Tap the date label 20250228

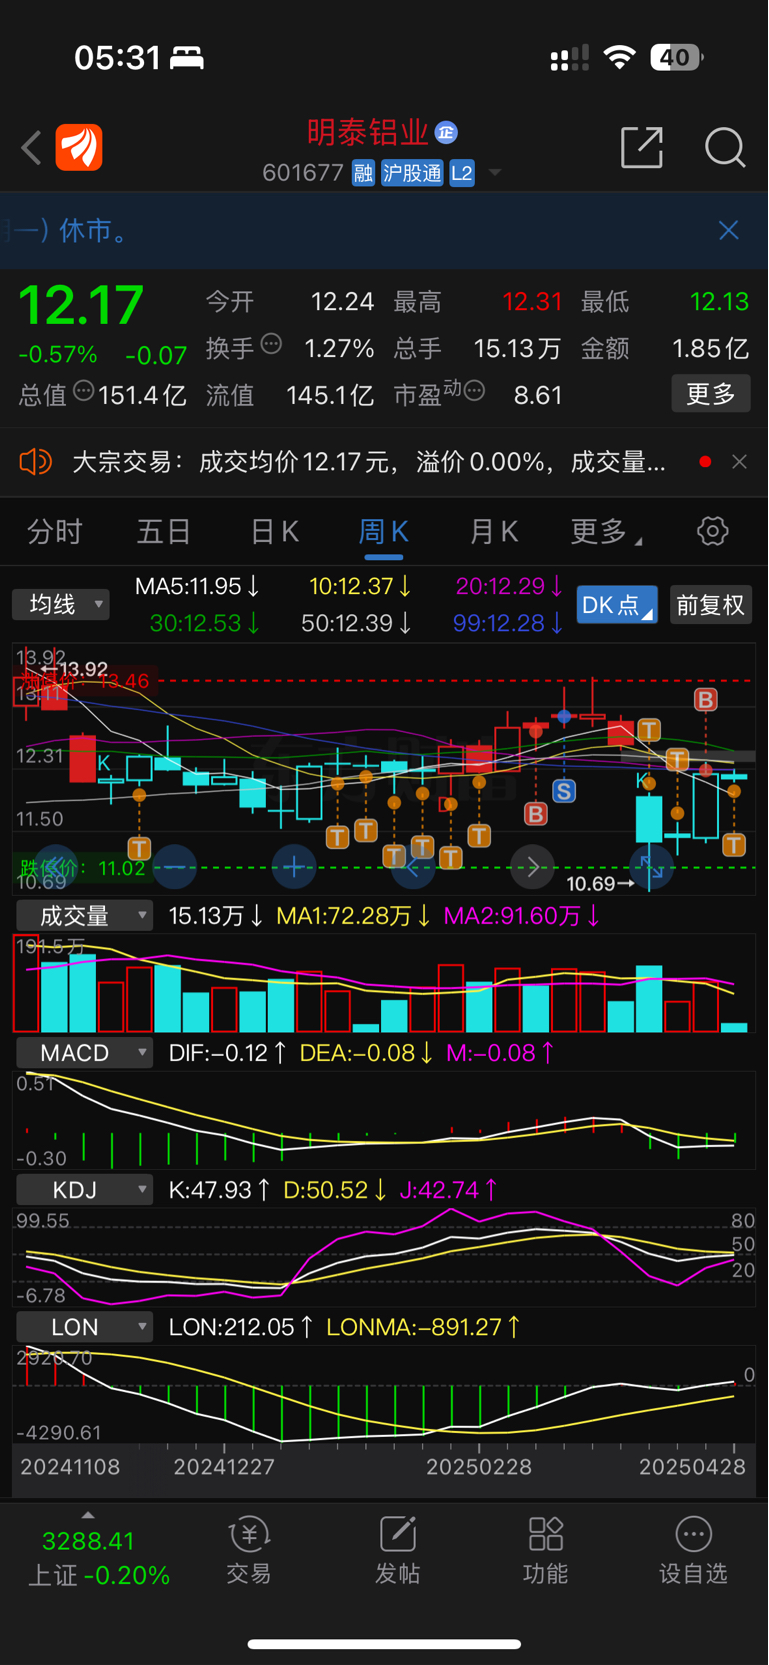pyautogui.click(x=478, y=1467)
